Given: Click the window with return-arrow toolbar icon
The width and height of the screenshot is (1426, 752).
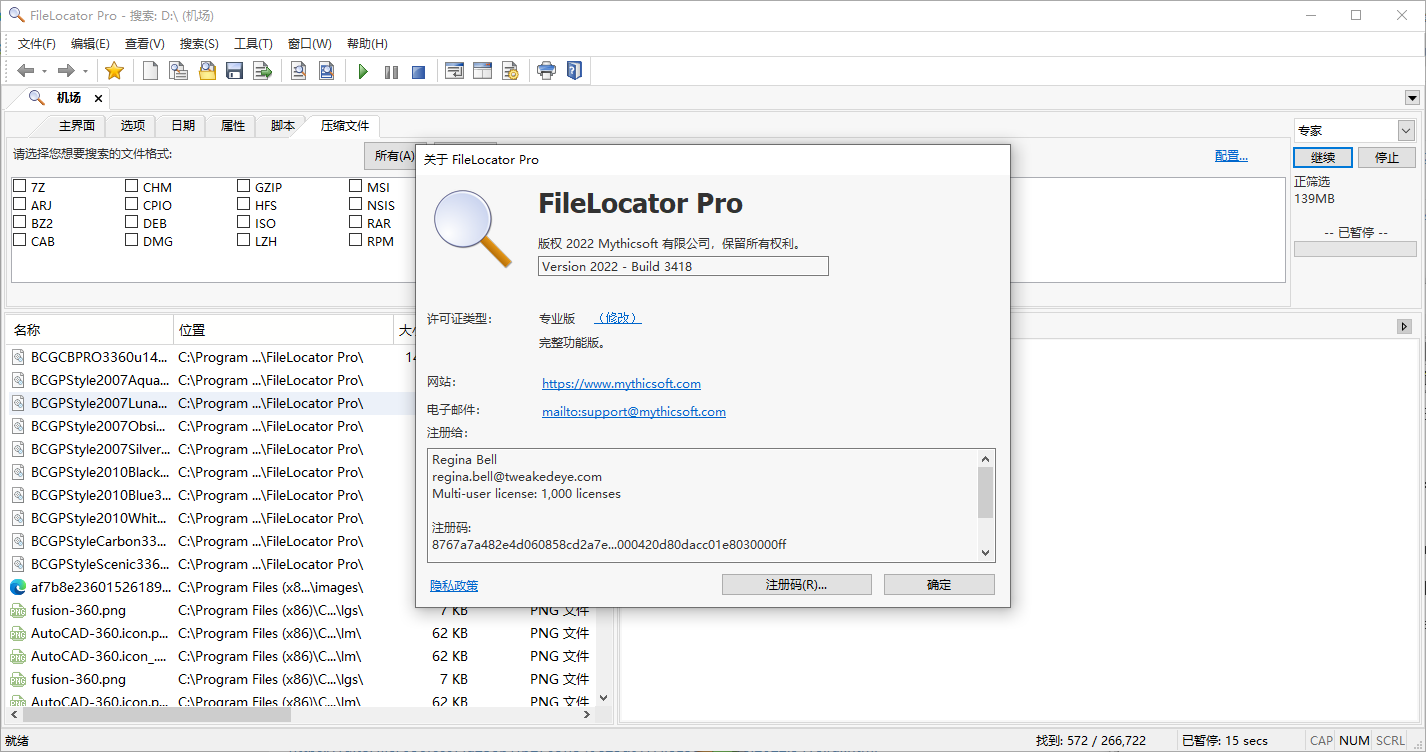Looking at the screenshot, I should [455, 71].
